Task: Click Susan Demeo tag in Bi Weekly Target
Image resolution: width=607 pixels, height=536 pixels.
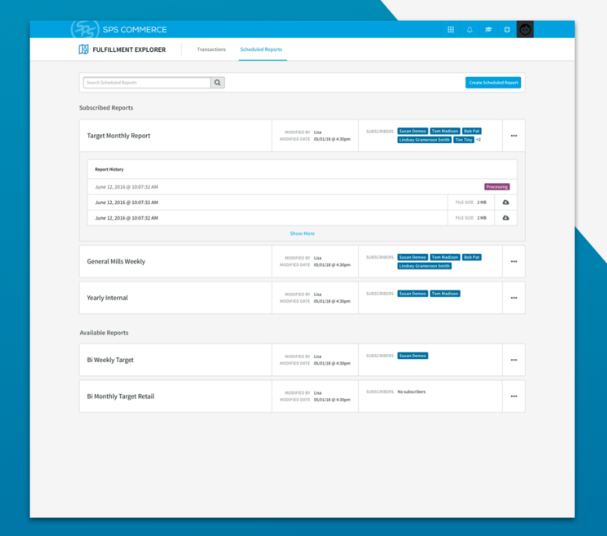Action: coord(413,356)
